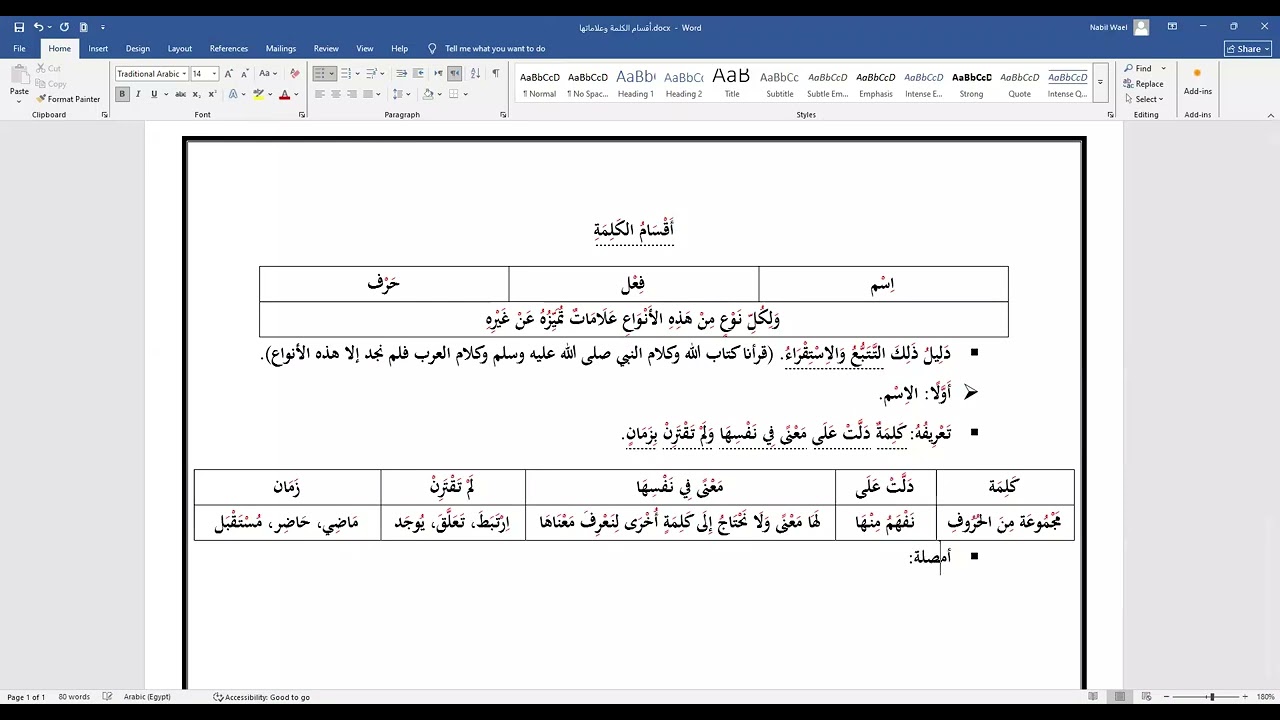Open the Font dialog launcher
The height and width of the screenshot is (720, 1280).
pos(302,115)
